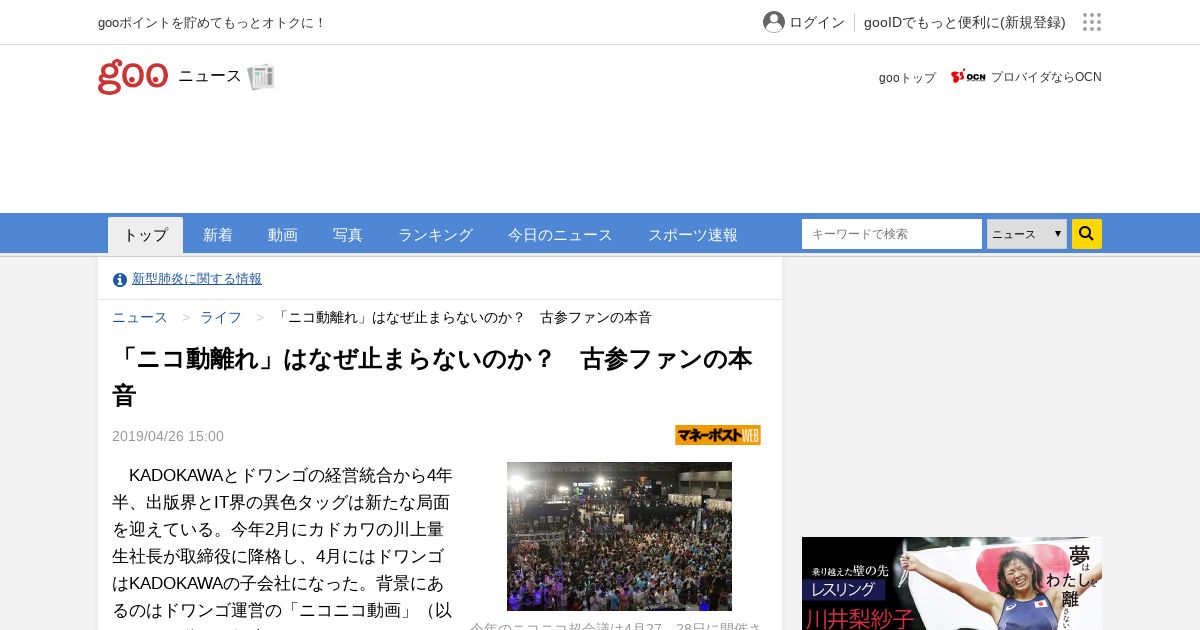Click the newspaper icon beside ニュース

tap(261, 77)
